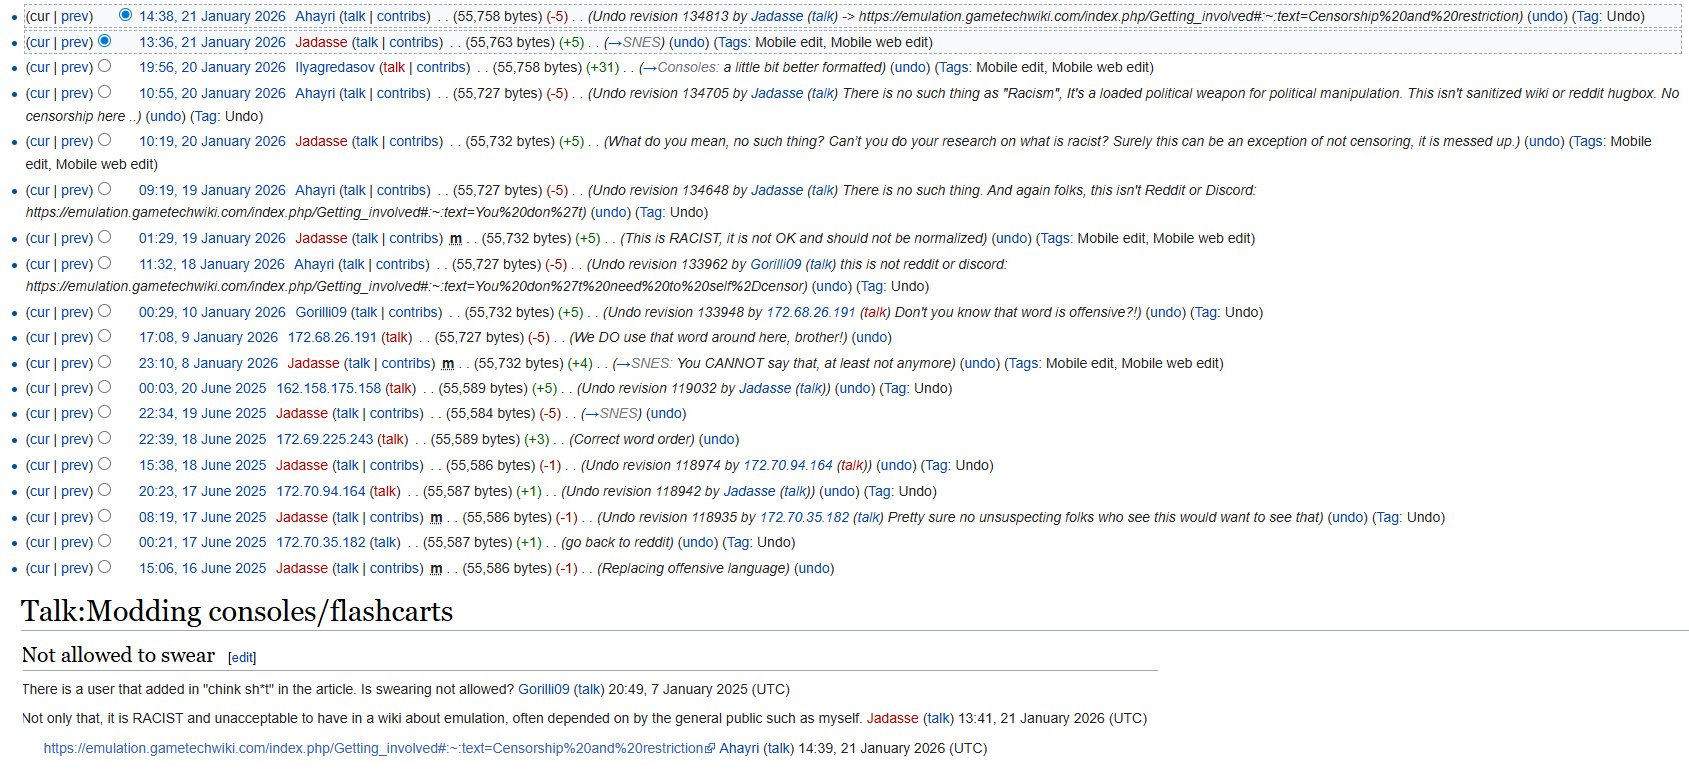This screenshot has width=1689, height=777.
Task: Open user page for IP 172.69.225.243
Action: pos(325,439)
